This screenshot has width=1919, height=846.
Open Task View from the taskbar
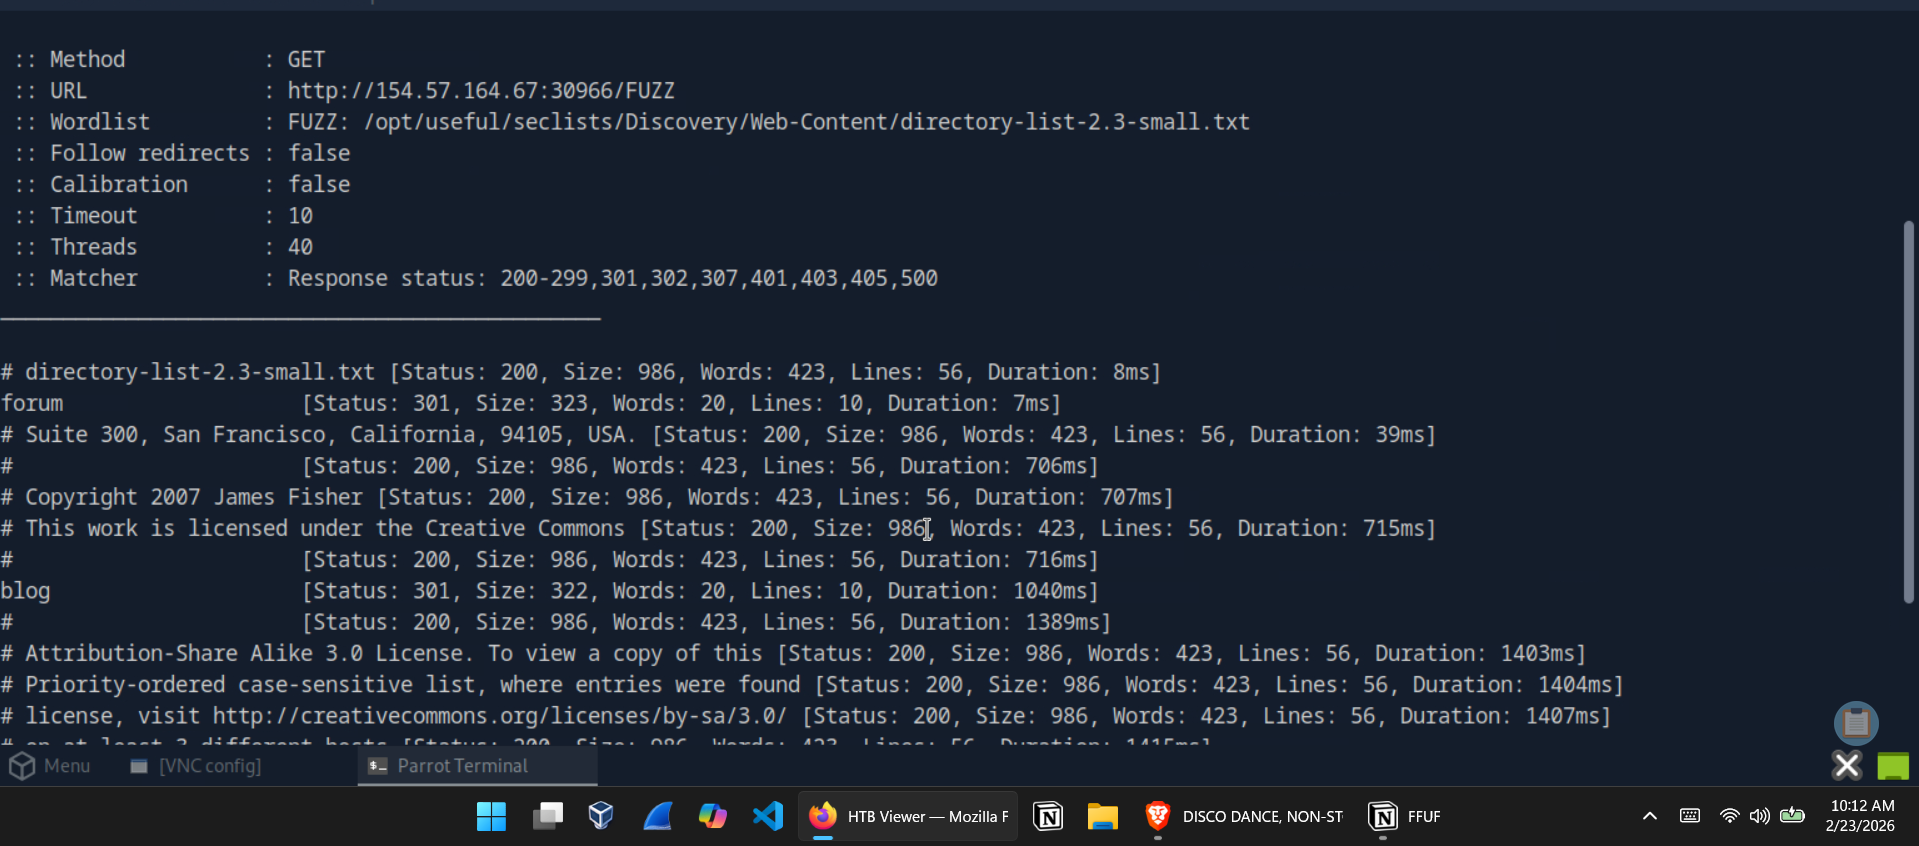(x=547, y=816)
